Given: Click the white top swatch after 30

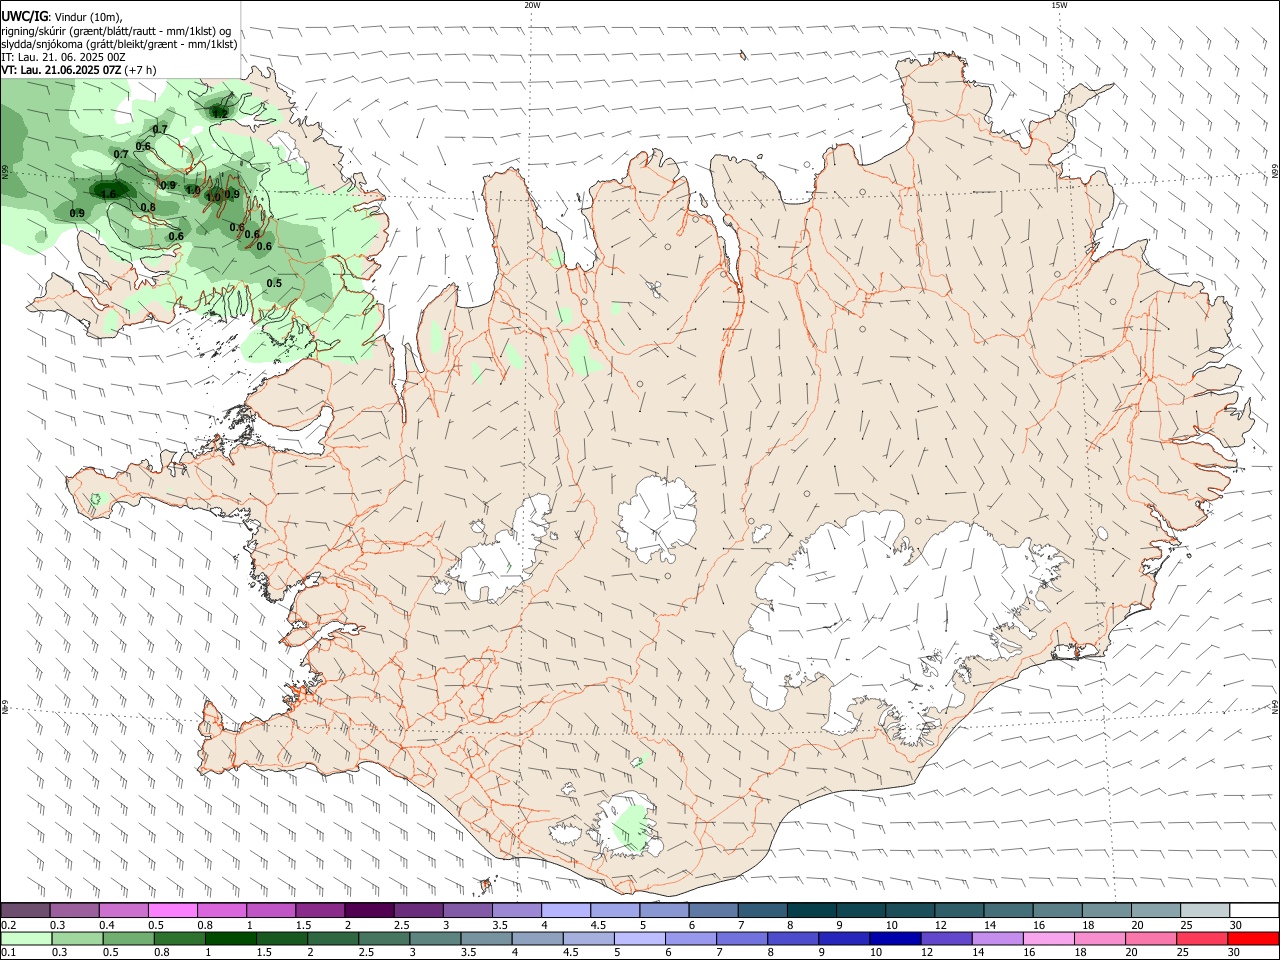Looking at the screenshot, I should pyautogui.click(x=1252, y=910).
